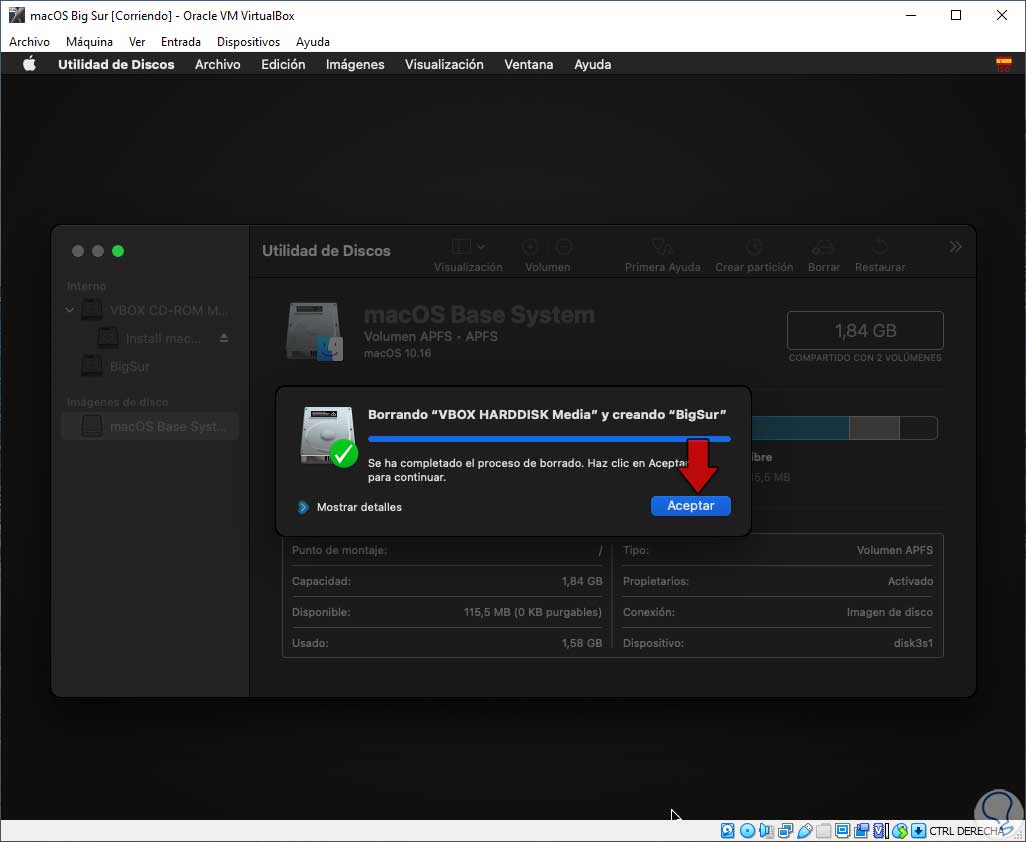This screenshot has width=1026, height=842.
Task: Open the macOS Ayuda menu
Action: (592, 64)
